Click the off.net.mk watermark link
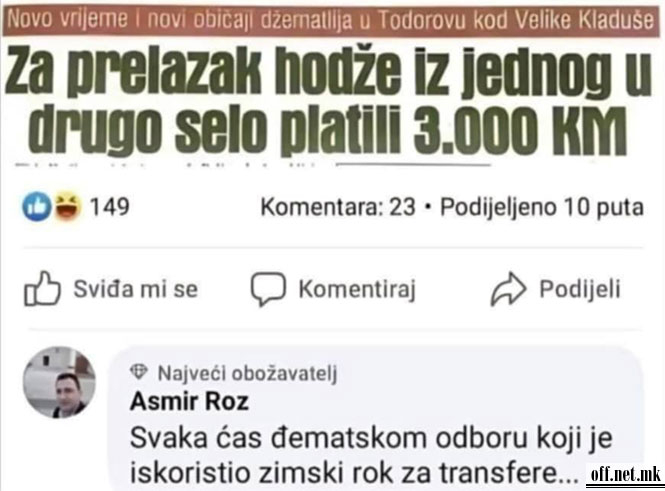Image resolution: width=665 pixels, height=491 pixels. [x=626, y=475]
